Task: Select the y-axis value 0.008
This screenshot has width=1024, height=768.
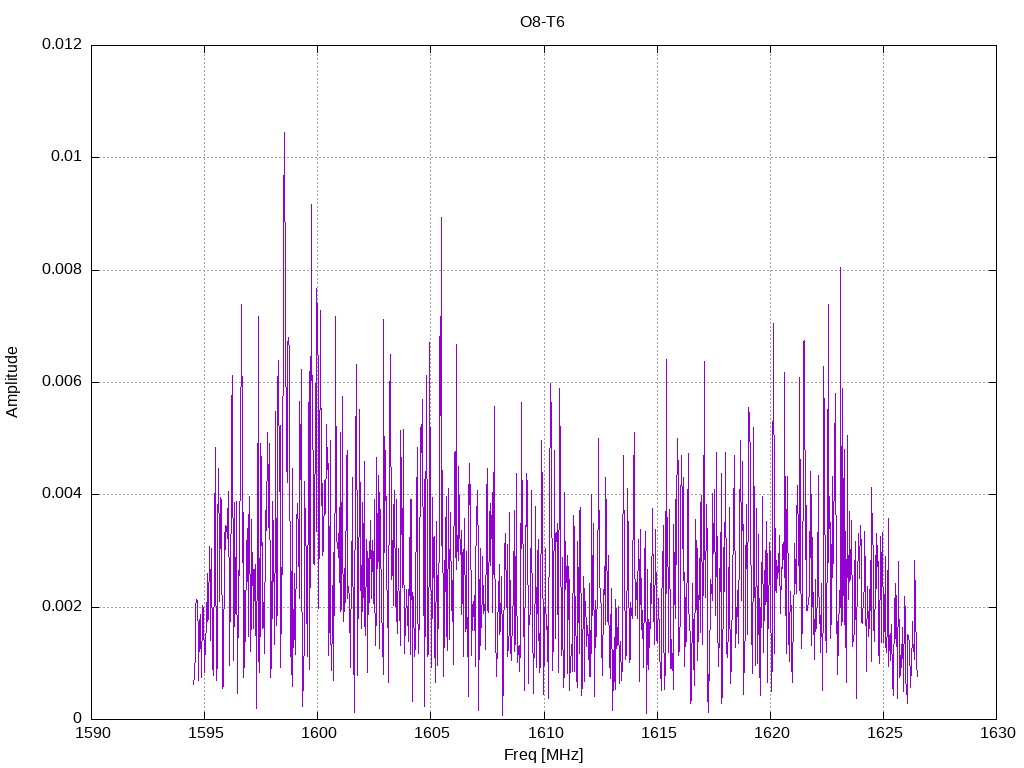Action: pos(62,270)
